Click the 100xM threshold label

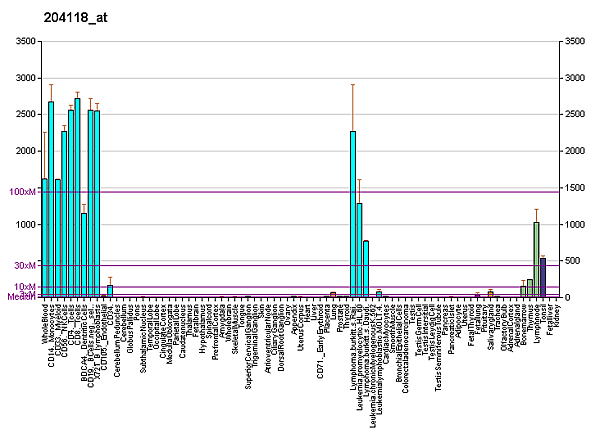click(19, 192)
